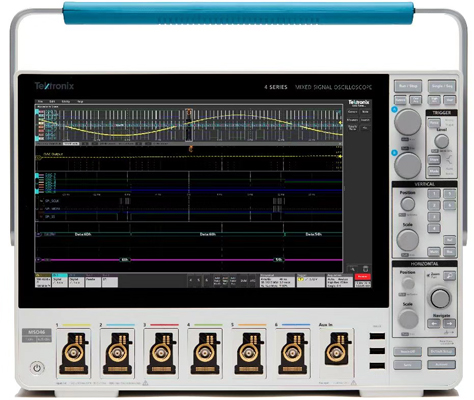The image size is (474, 400).
Task: Click the Default Setup button
Action: [442, 352]
